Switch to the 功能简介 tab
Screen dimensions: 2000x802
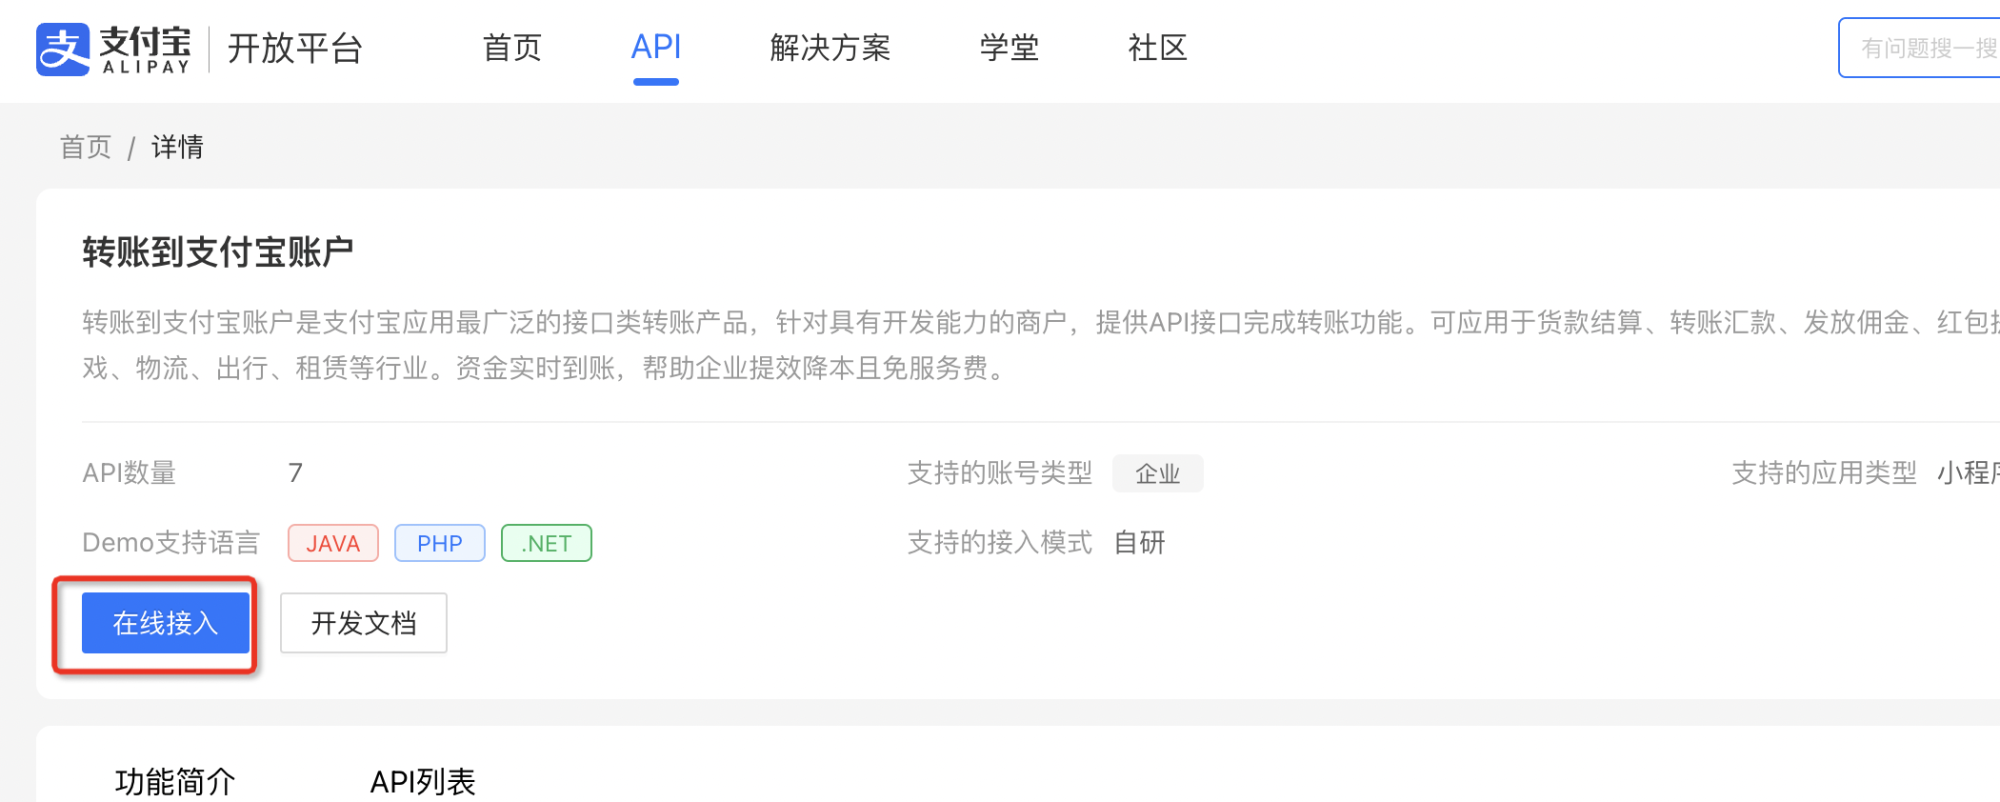click(x=175, y=781)
